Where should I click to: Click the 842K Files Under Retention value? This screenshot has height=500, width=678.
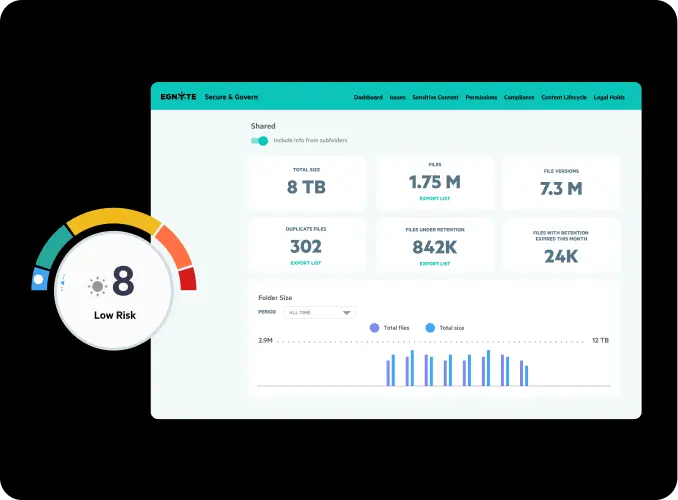[x=435, y=247]
